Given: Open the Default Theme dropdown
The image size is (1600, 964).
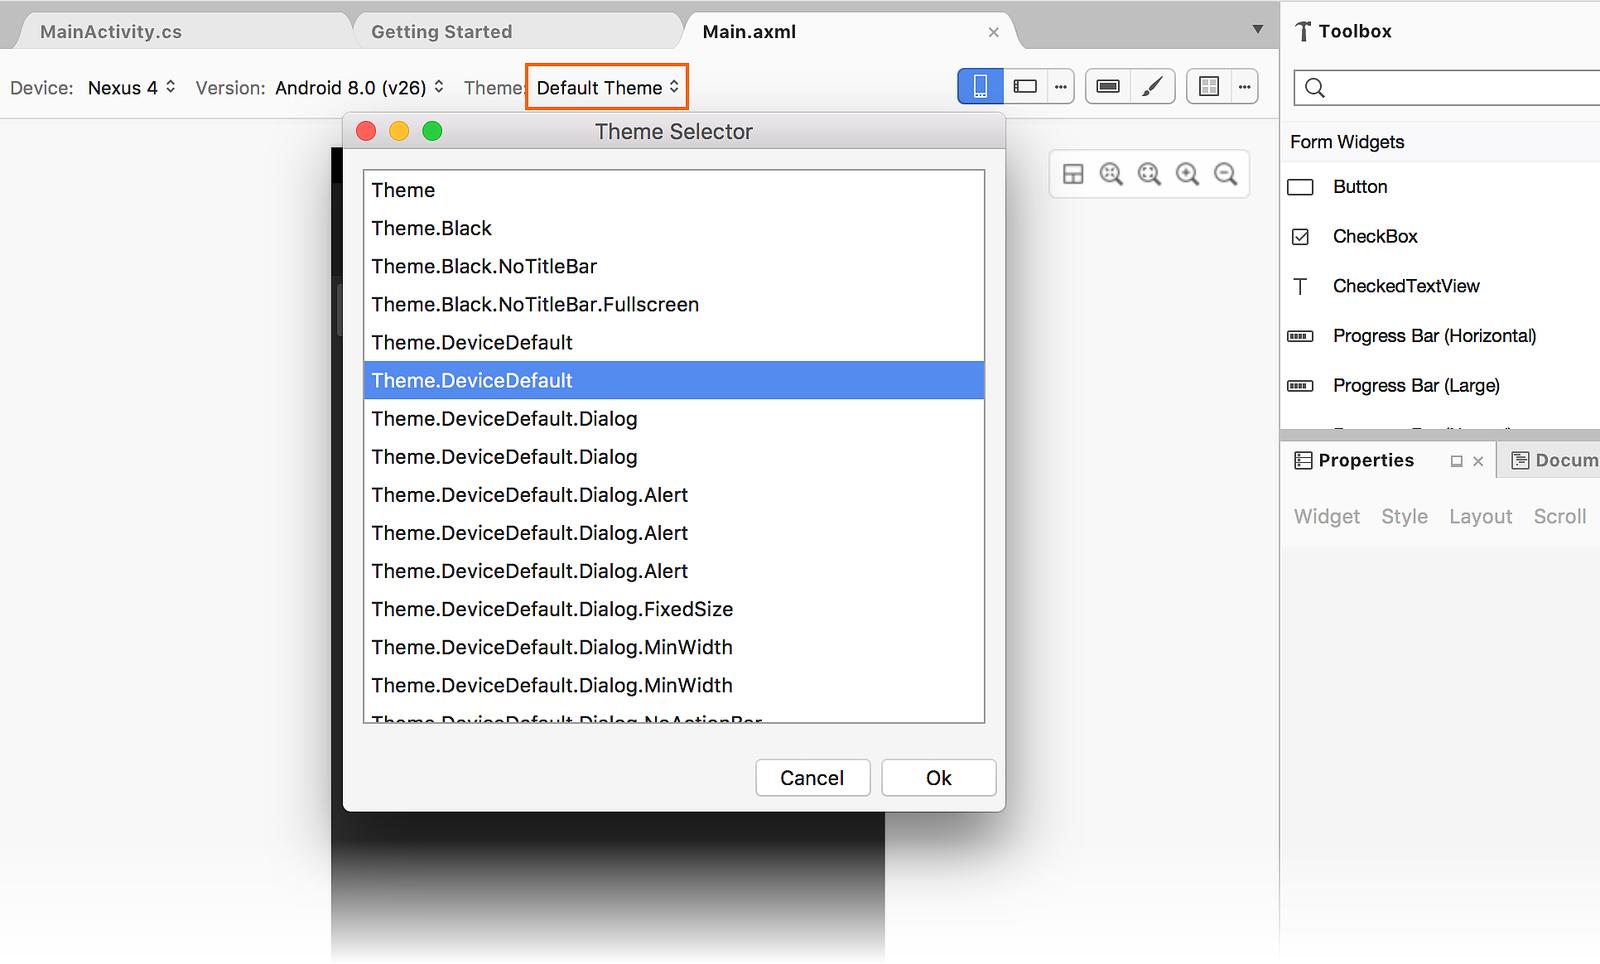Looking at the screenshot, I should point(607,88).
